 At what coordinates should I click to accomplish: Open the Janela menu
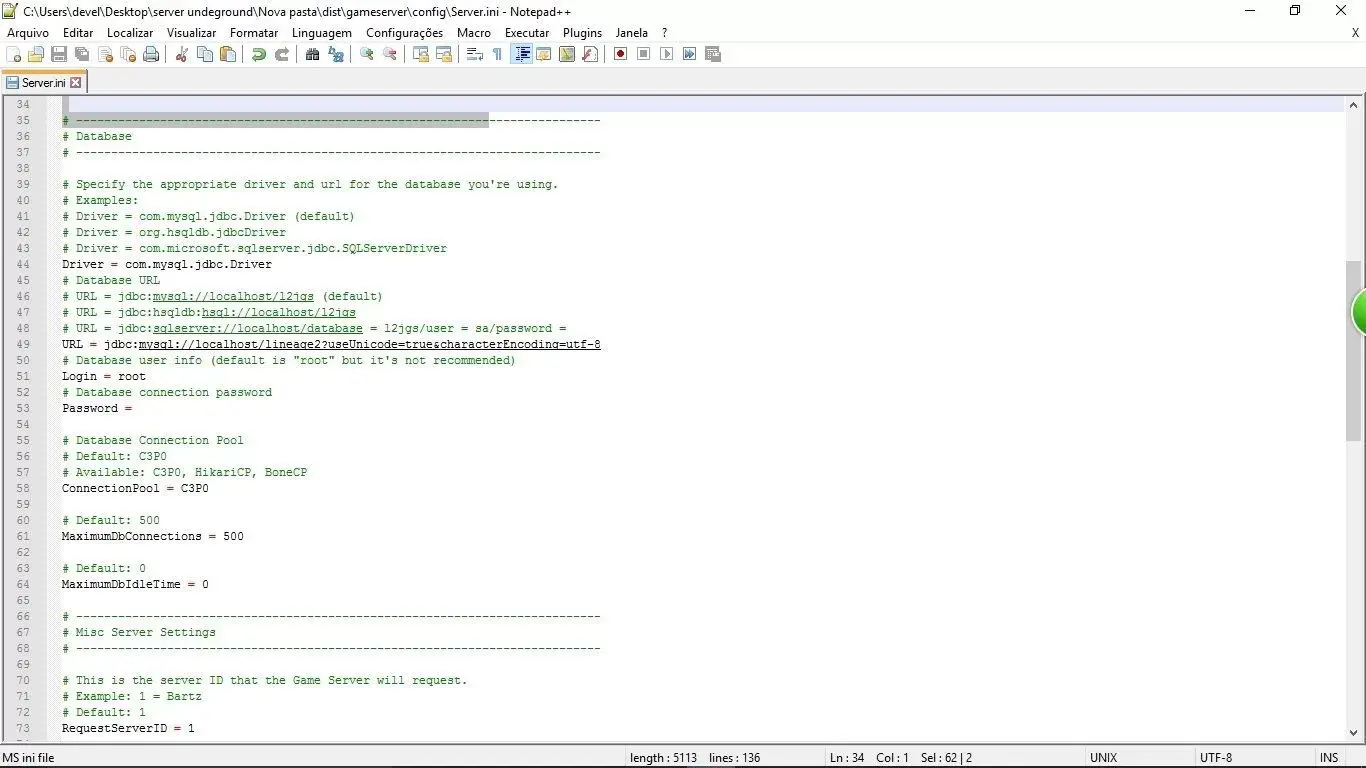[632, 33]
